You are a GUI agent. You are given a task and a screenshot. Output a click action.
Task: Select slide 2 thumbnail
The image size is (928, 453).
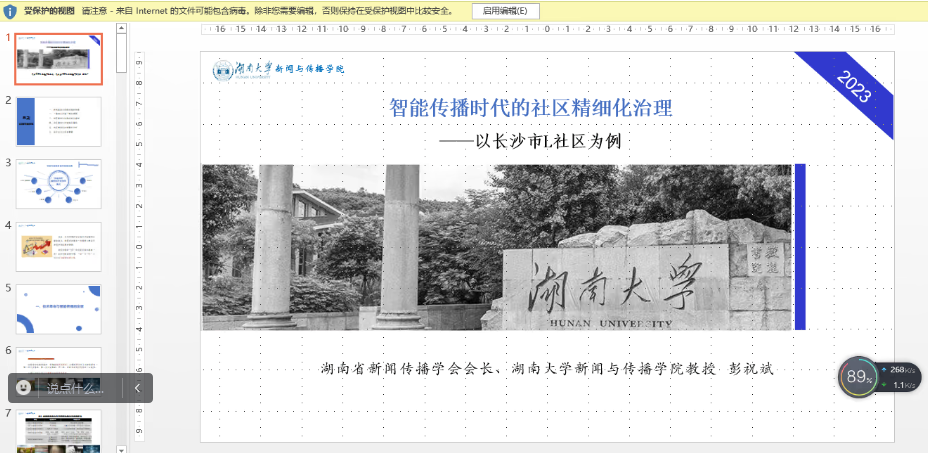[x=59, y=121]
